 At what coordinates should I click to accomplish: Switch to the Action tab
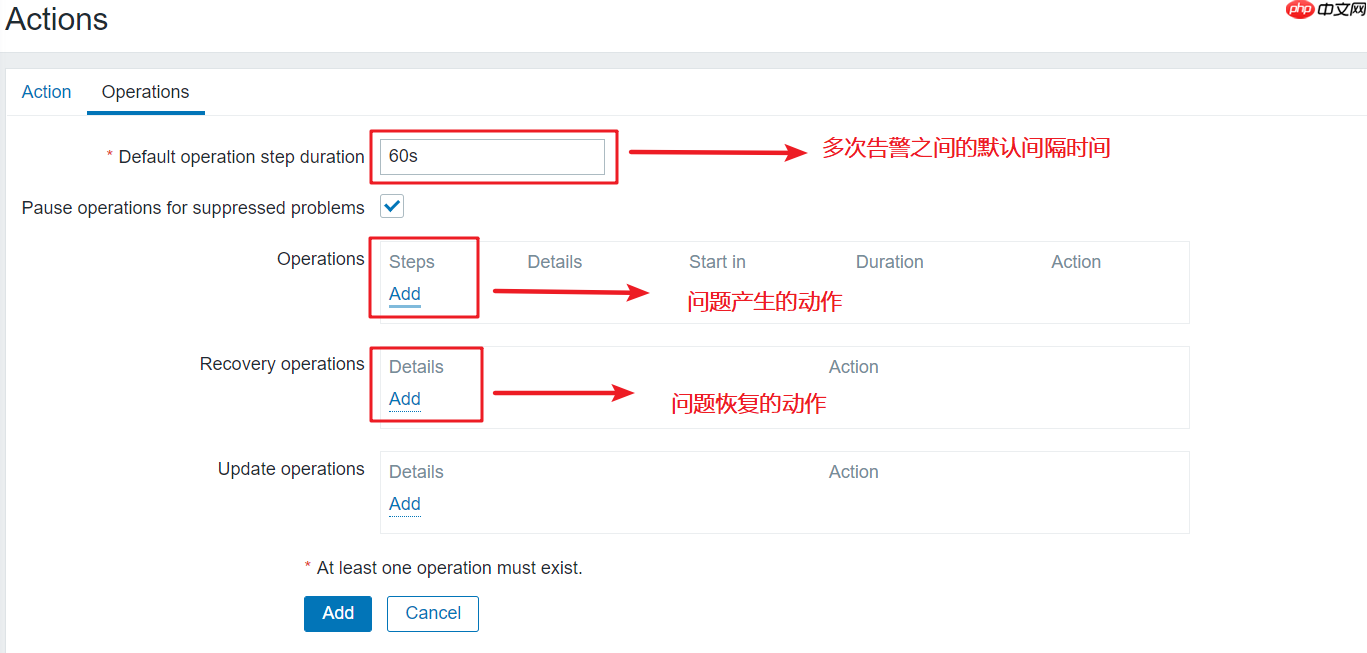pos(46,92)
